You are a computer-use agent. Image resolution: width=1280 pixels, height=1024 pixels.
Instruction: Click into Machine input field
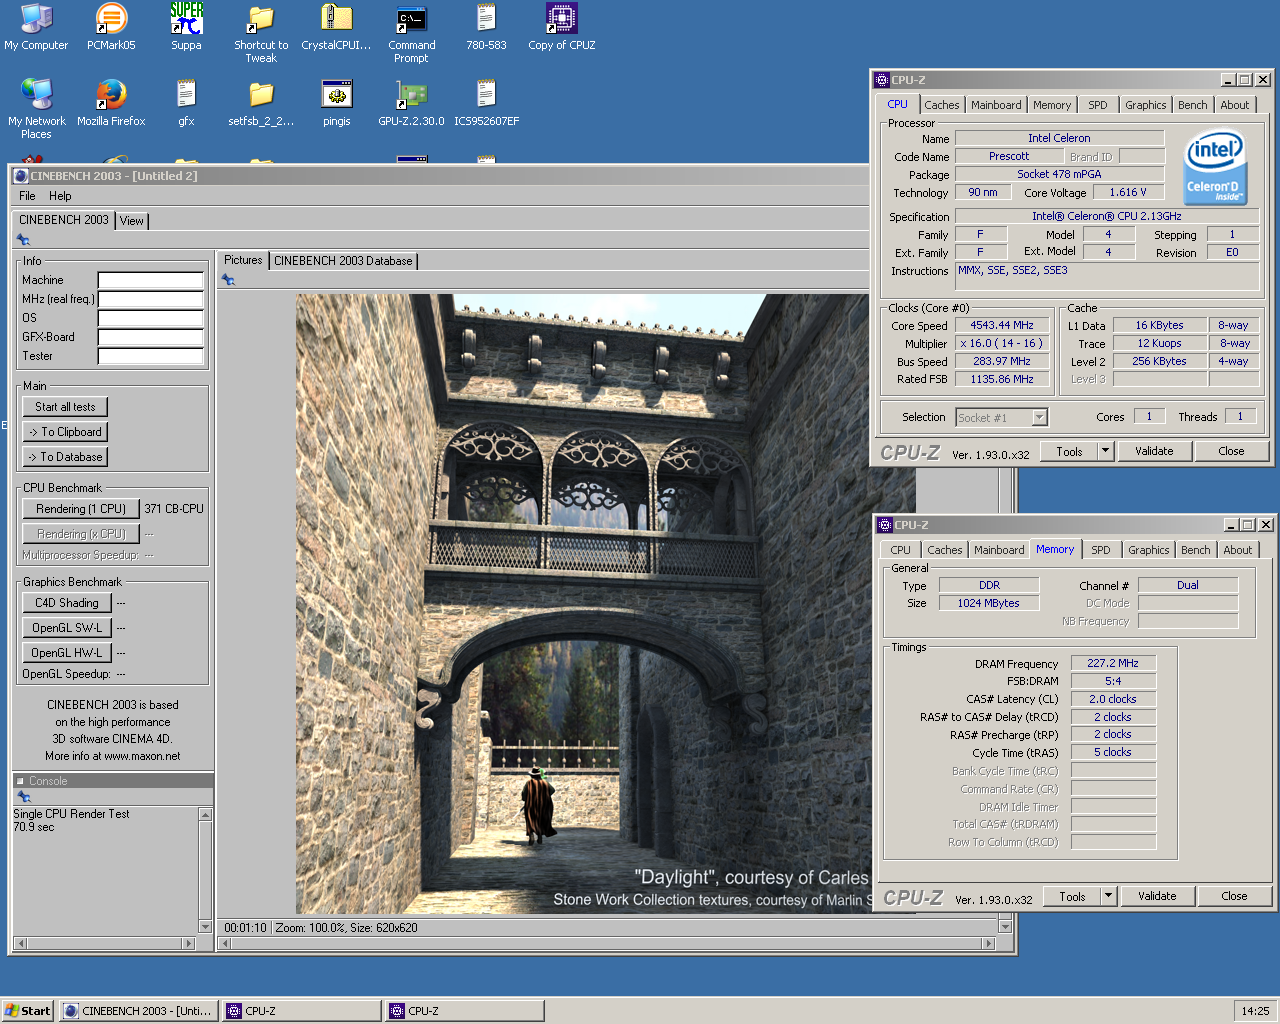150,280
